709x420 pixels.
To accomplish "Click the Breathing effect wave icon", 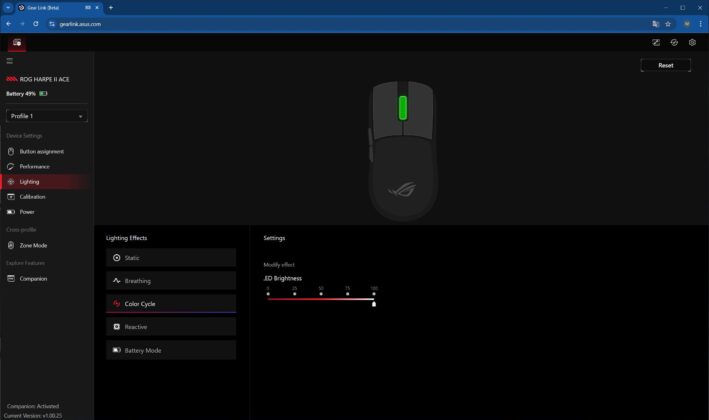I will click(x=117, y=281).
